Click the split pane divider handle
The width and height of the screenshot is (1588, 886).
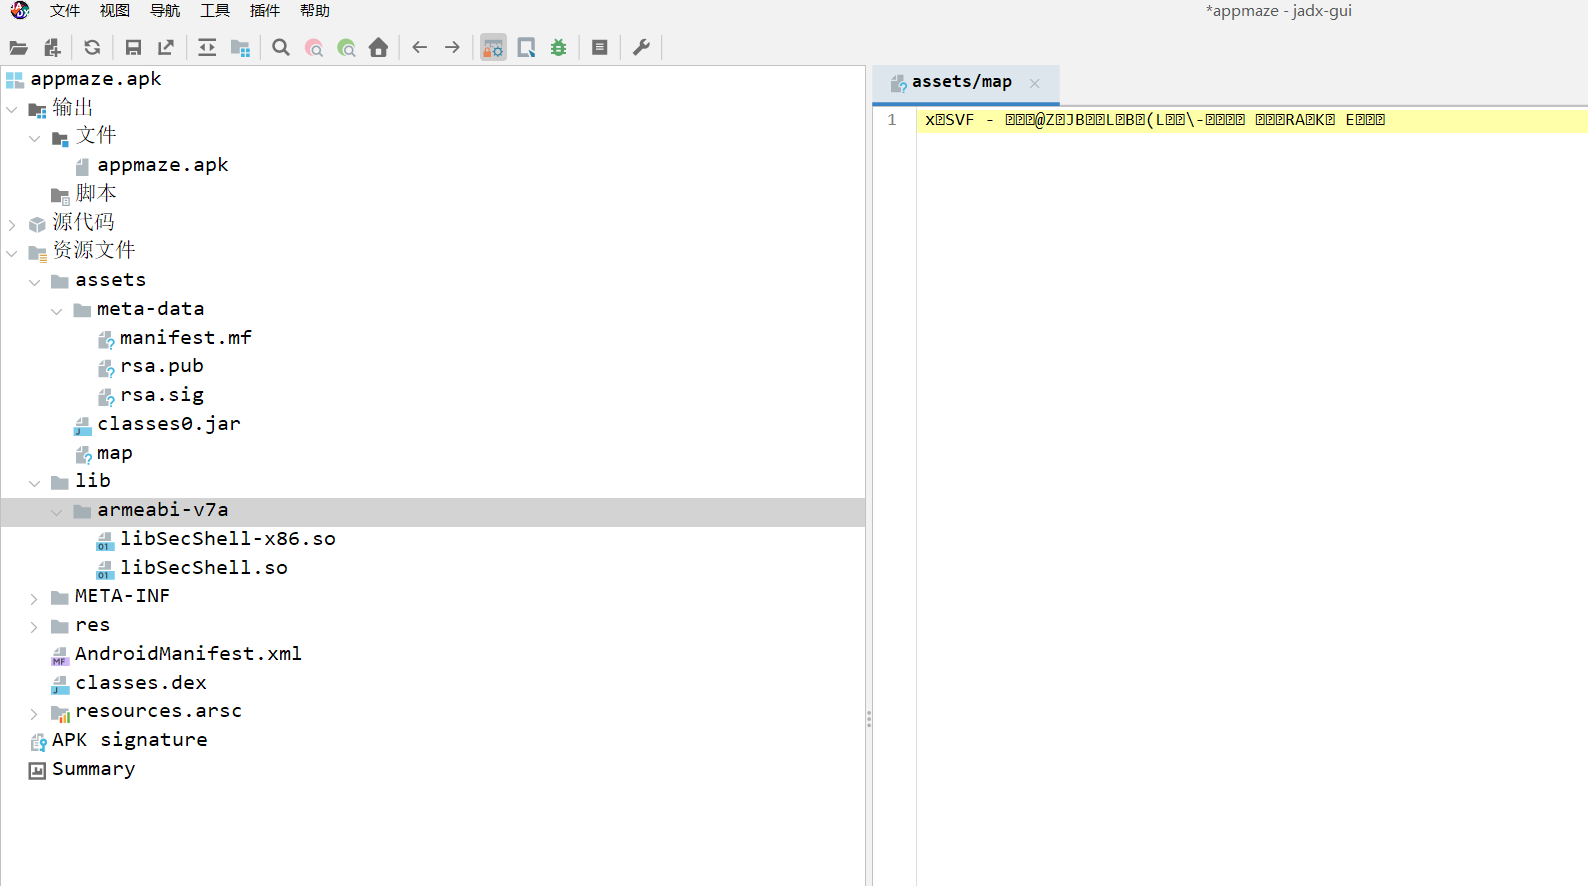[869, 719]
